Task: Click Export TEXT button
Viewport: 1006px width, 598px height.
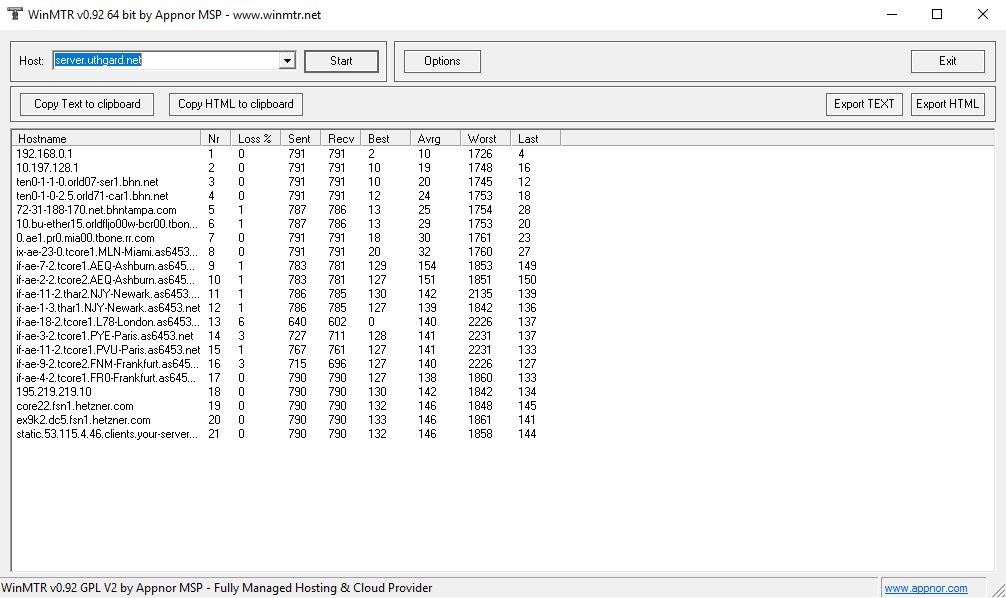Action: 864,104
